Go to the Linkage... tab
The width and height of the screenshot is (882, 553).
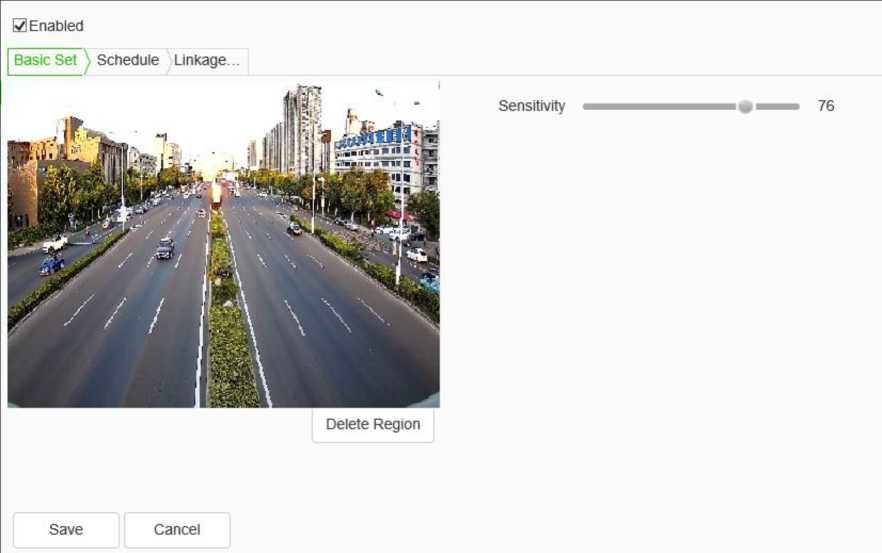click(x=207, y=60)
